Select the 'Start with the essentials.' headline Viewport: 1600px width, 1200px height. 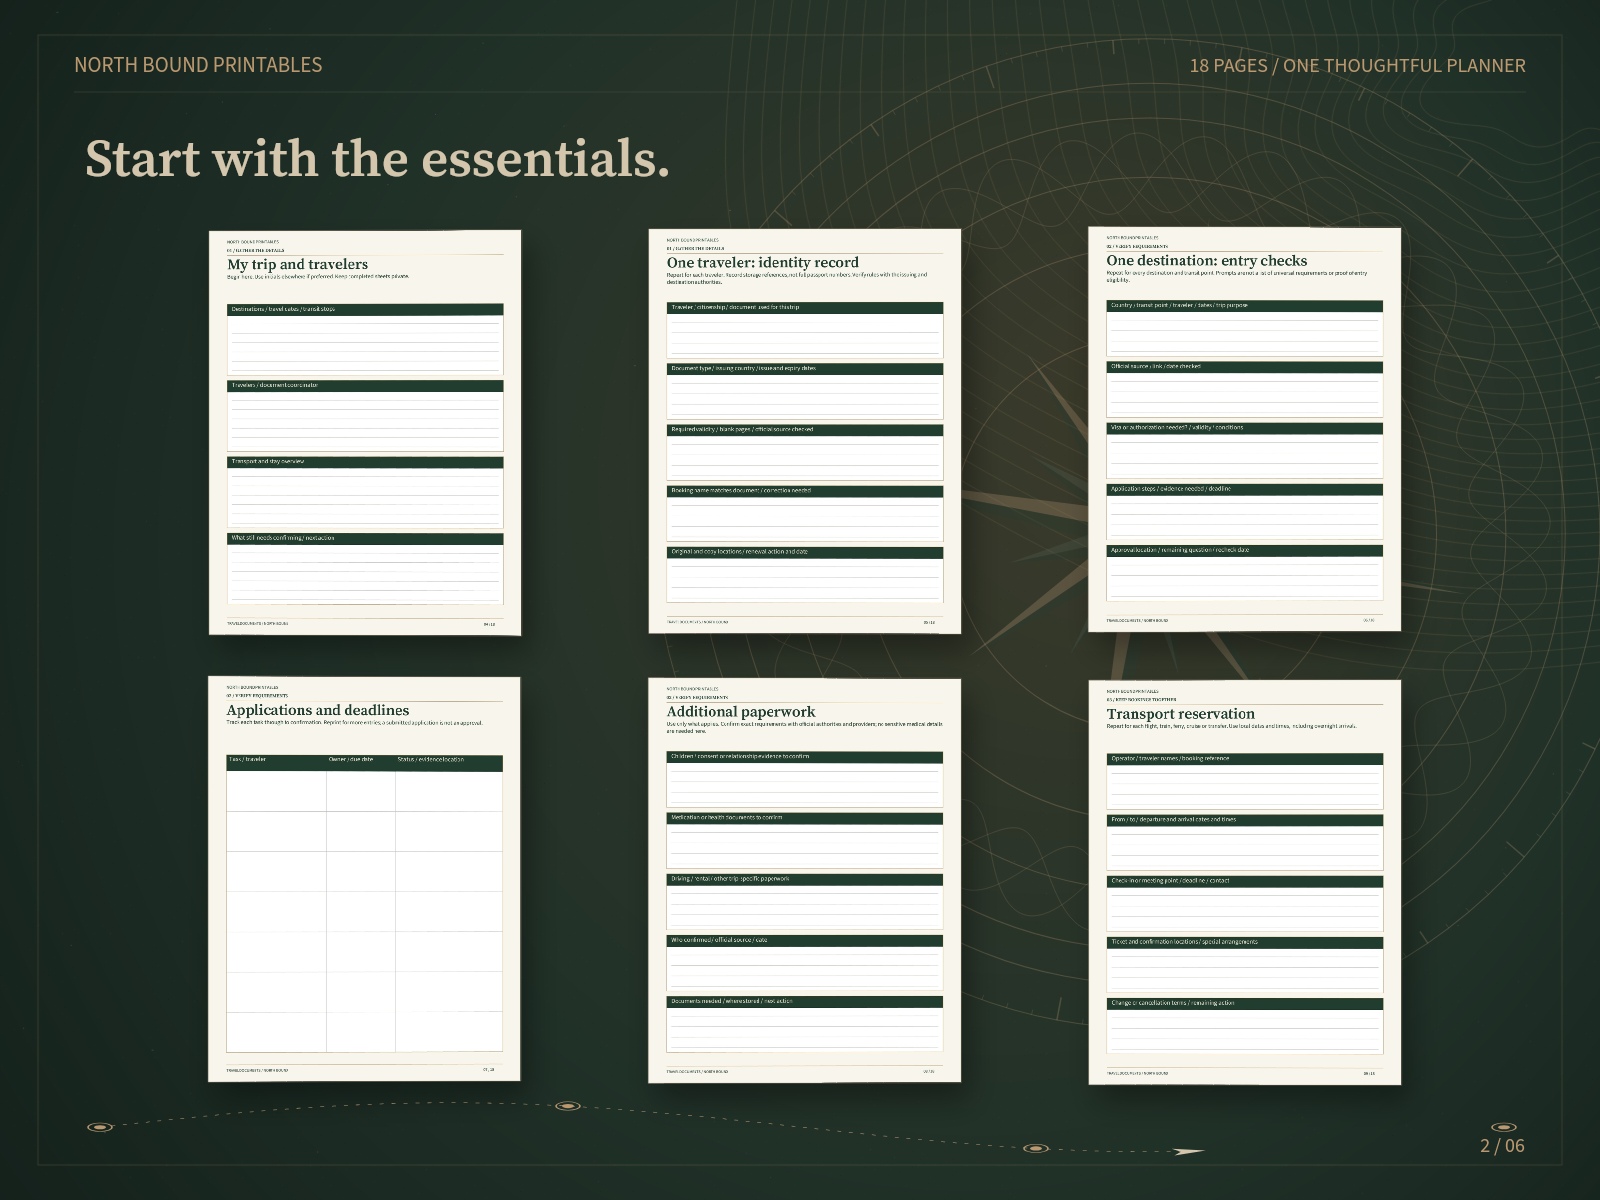pos(377,159)
